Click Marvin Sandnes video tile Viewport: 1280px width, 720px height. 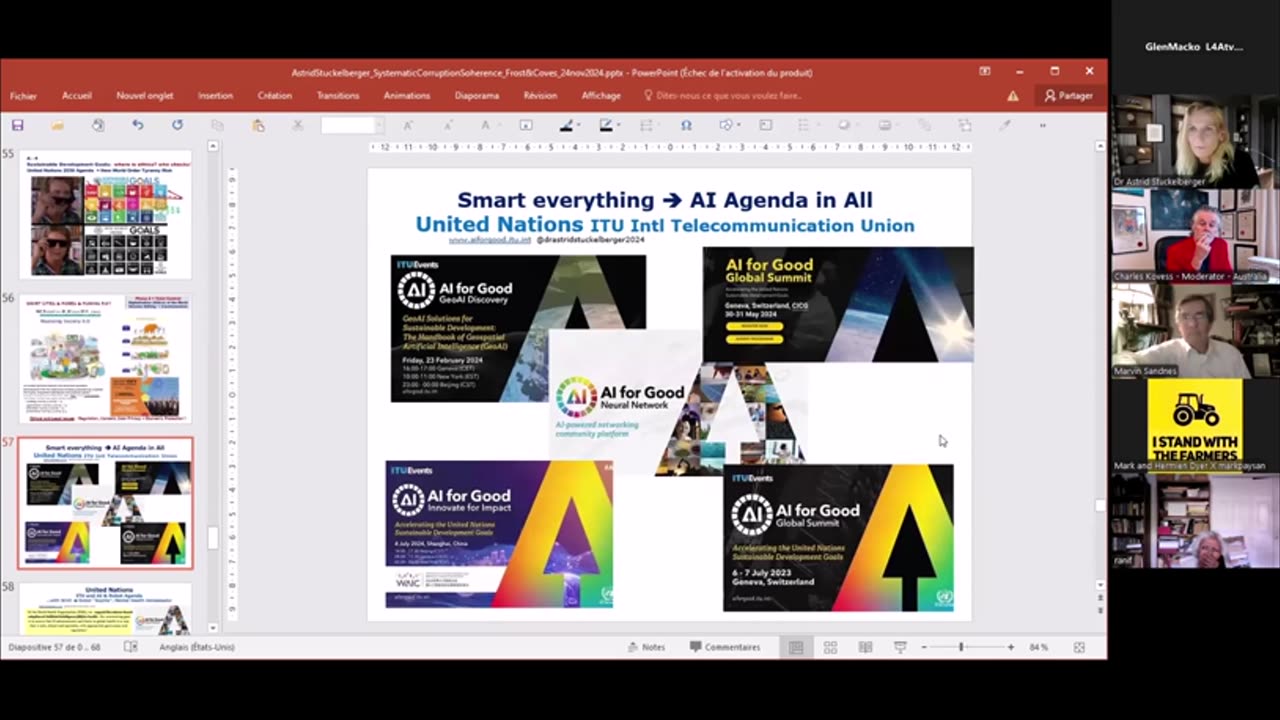[1195, 330]
